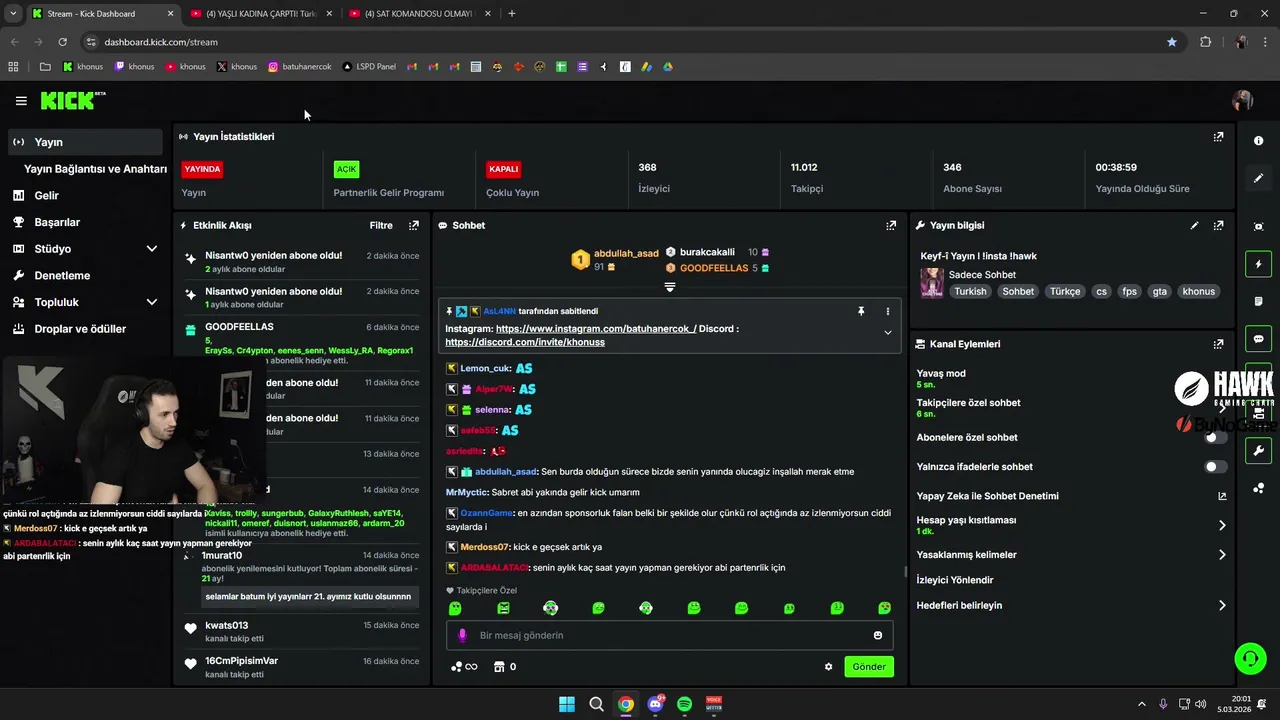Image resolution: width=1280 pixels, height=720 pixels.
Task: Open pinned message three-dot options
Action: pos(887,311)
